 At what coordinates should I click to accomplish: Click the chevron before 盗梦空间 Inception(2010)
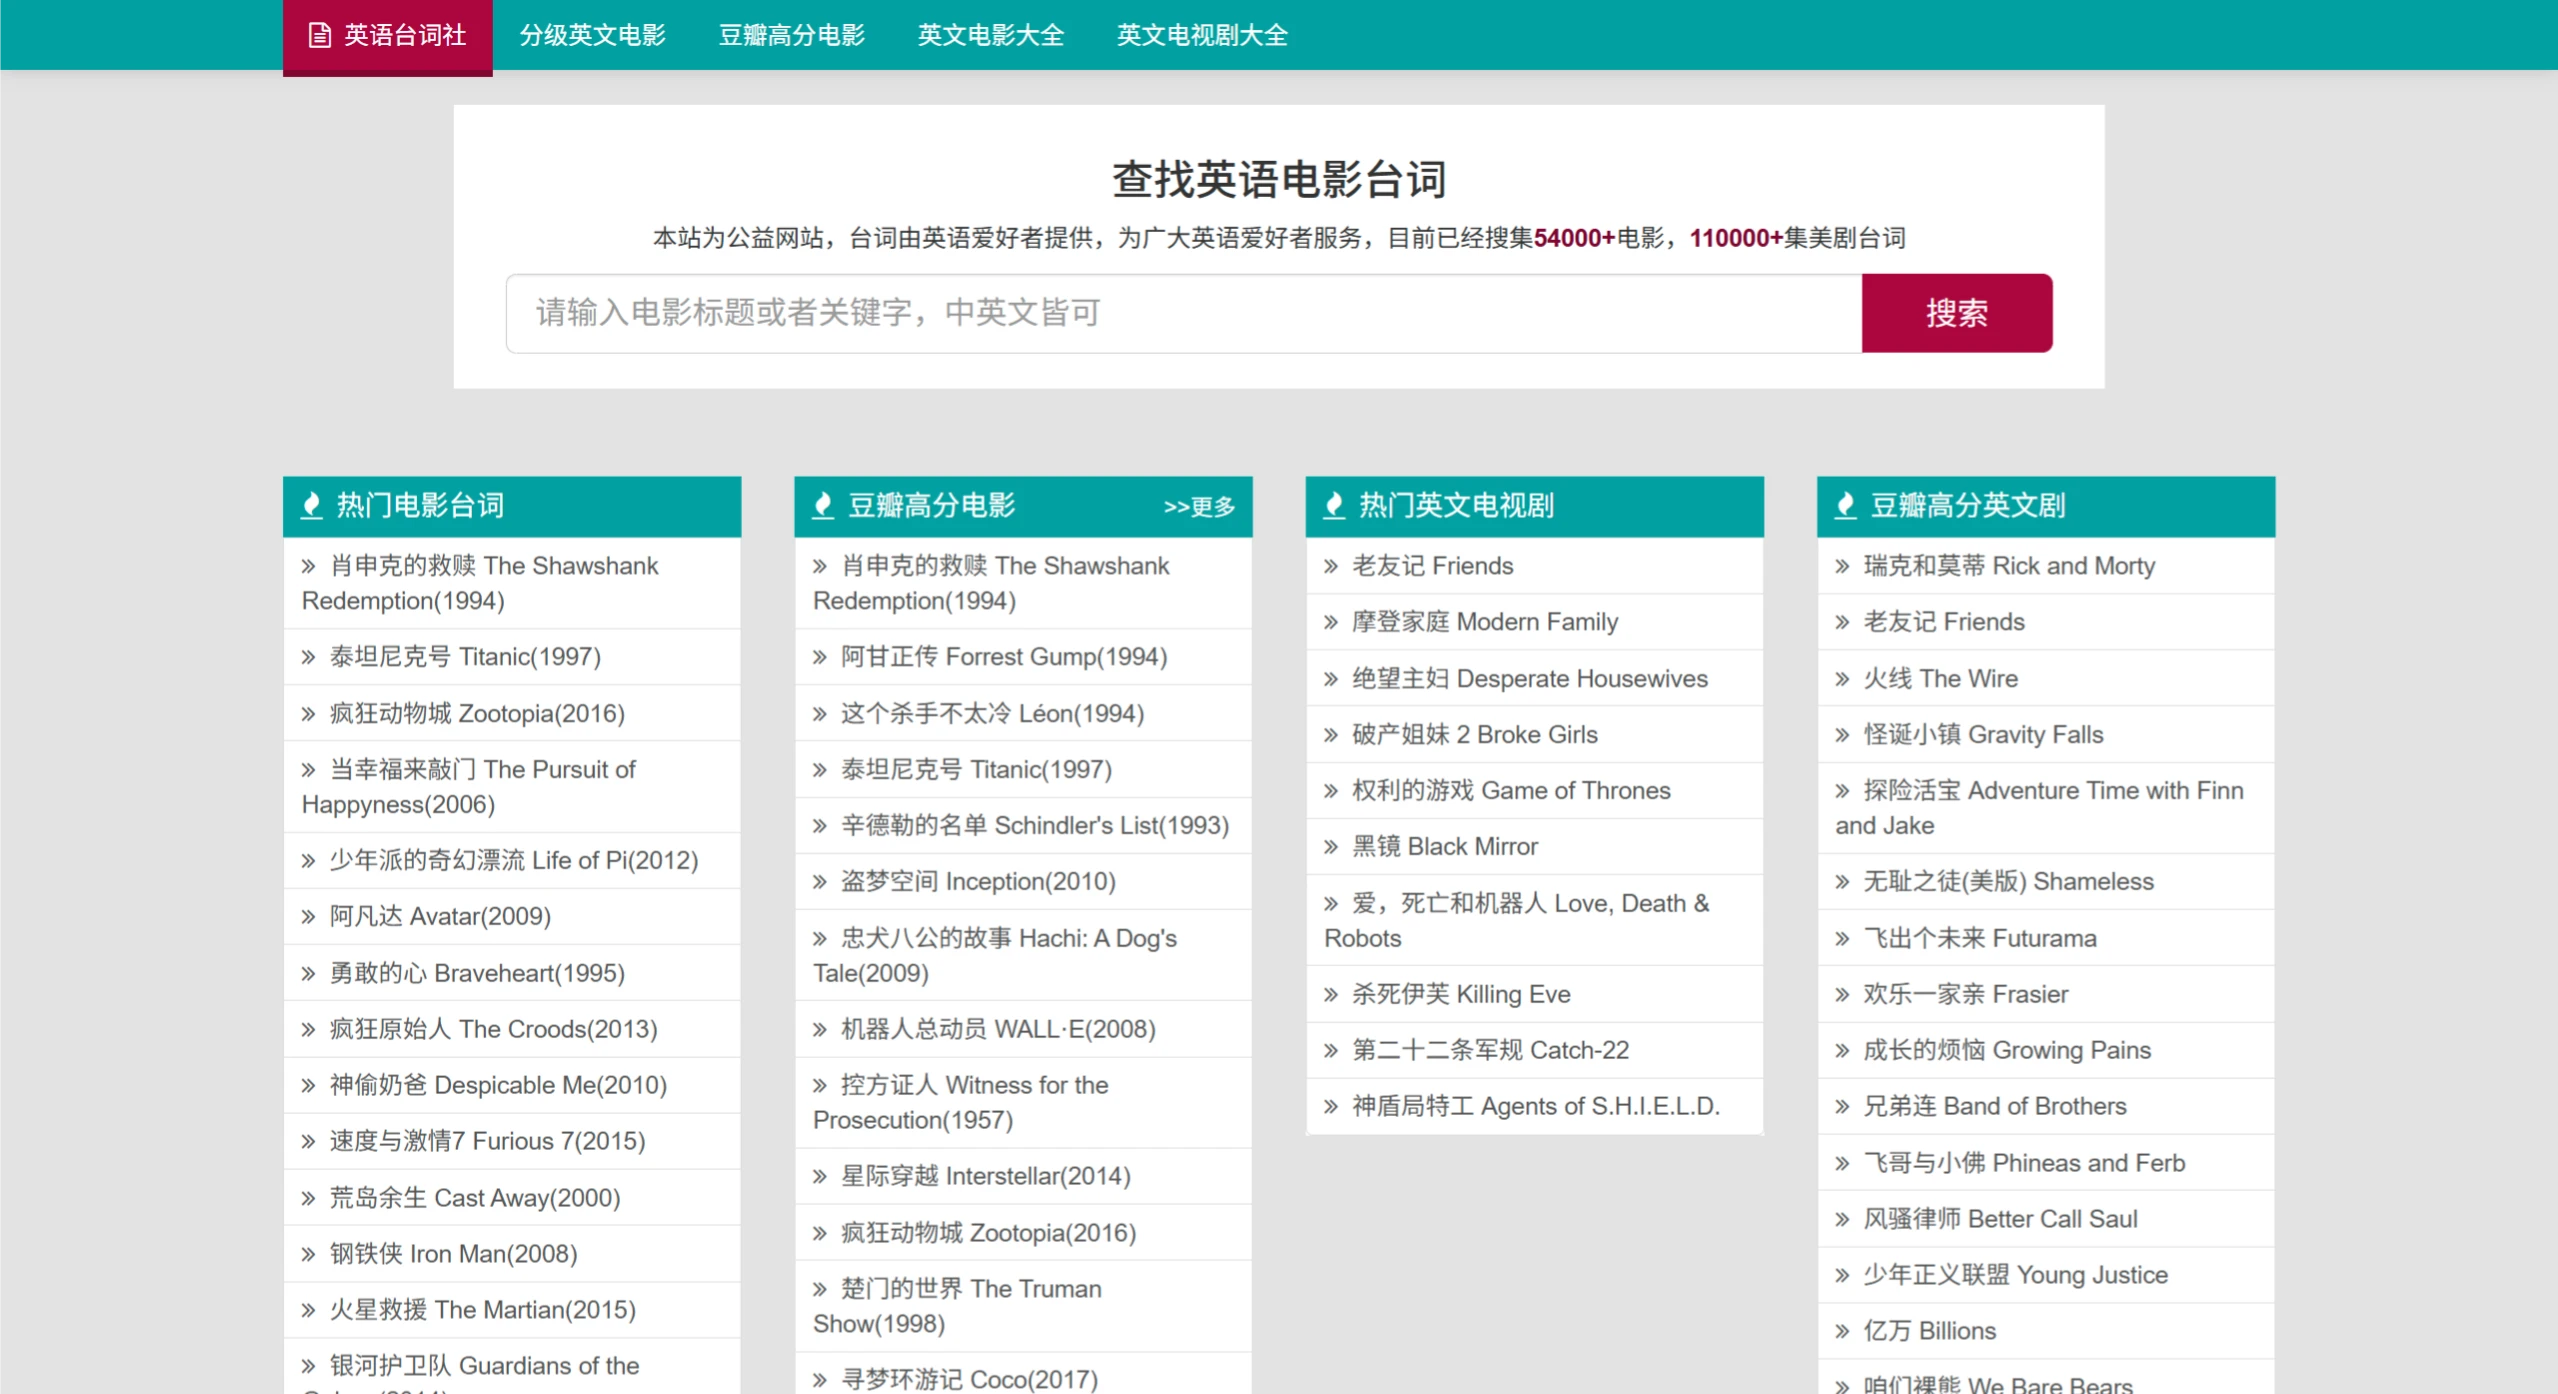pos(818,881)
